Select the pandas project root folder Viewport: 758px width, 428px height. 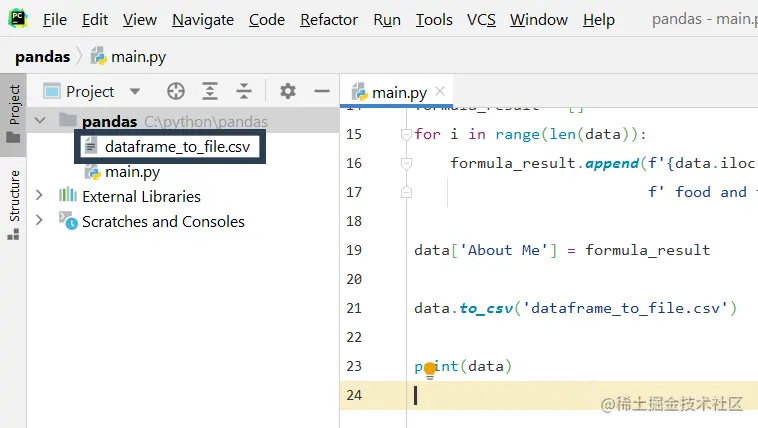(x=183, y=120)
